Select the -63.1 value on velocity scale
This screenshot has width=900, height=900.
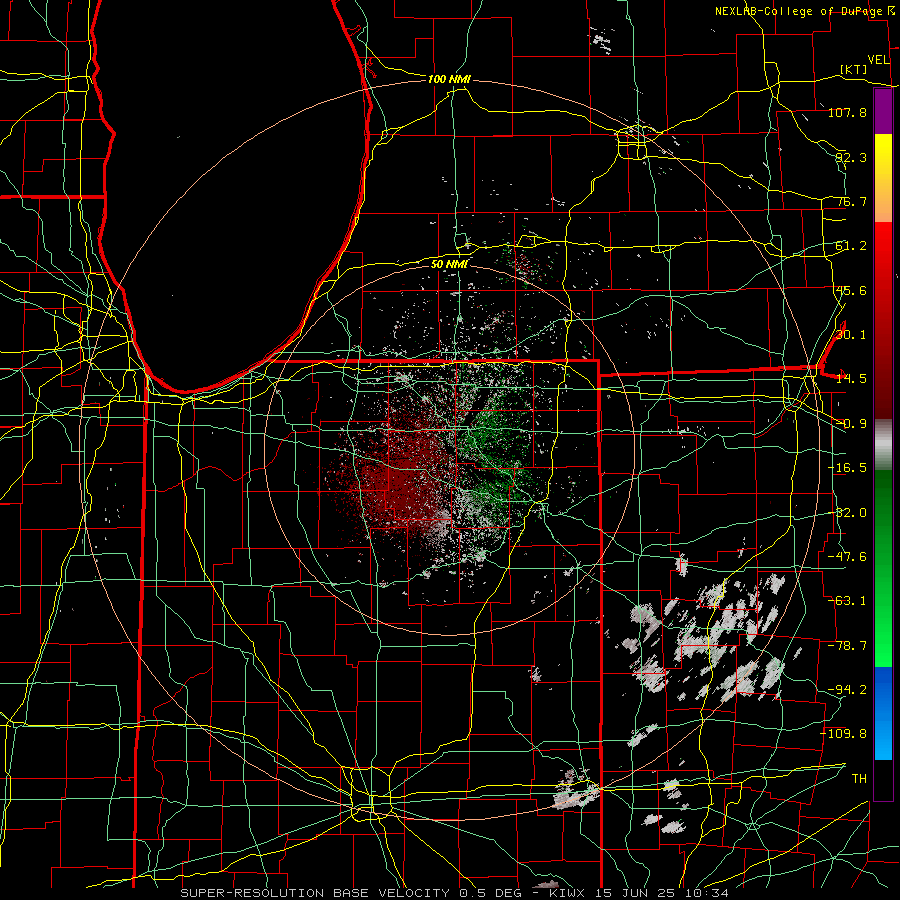click(847, 601)
